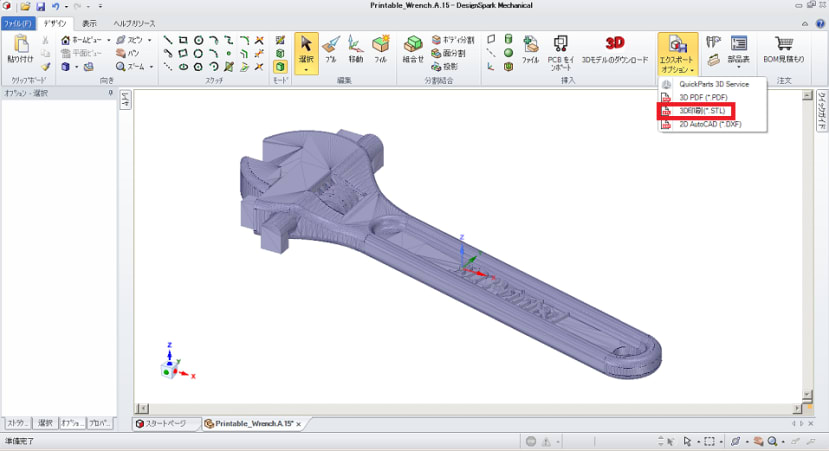
Task: Click the PCBをインポート import icon
Action: click(560, 52)
